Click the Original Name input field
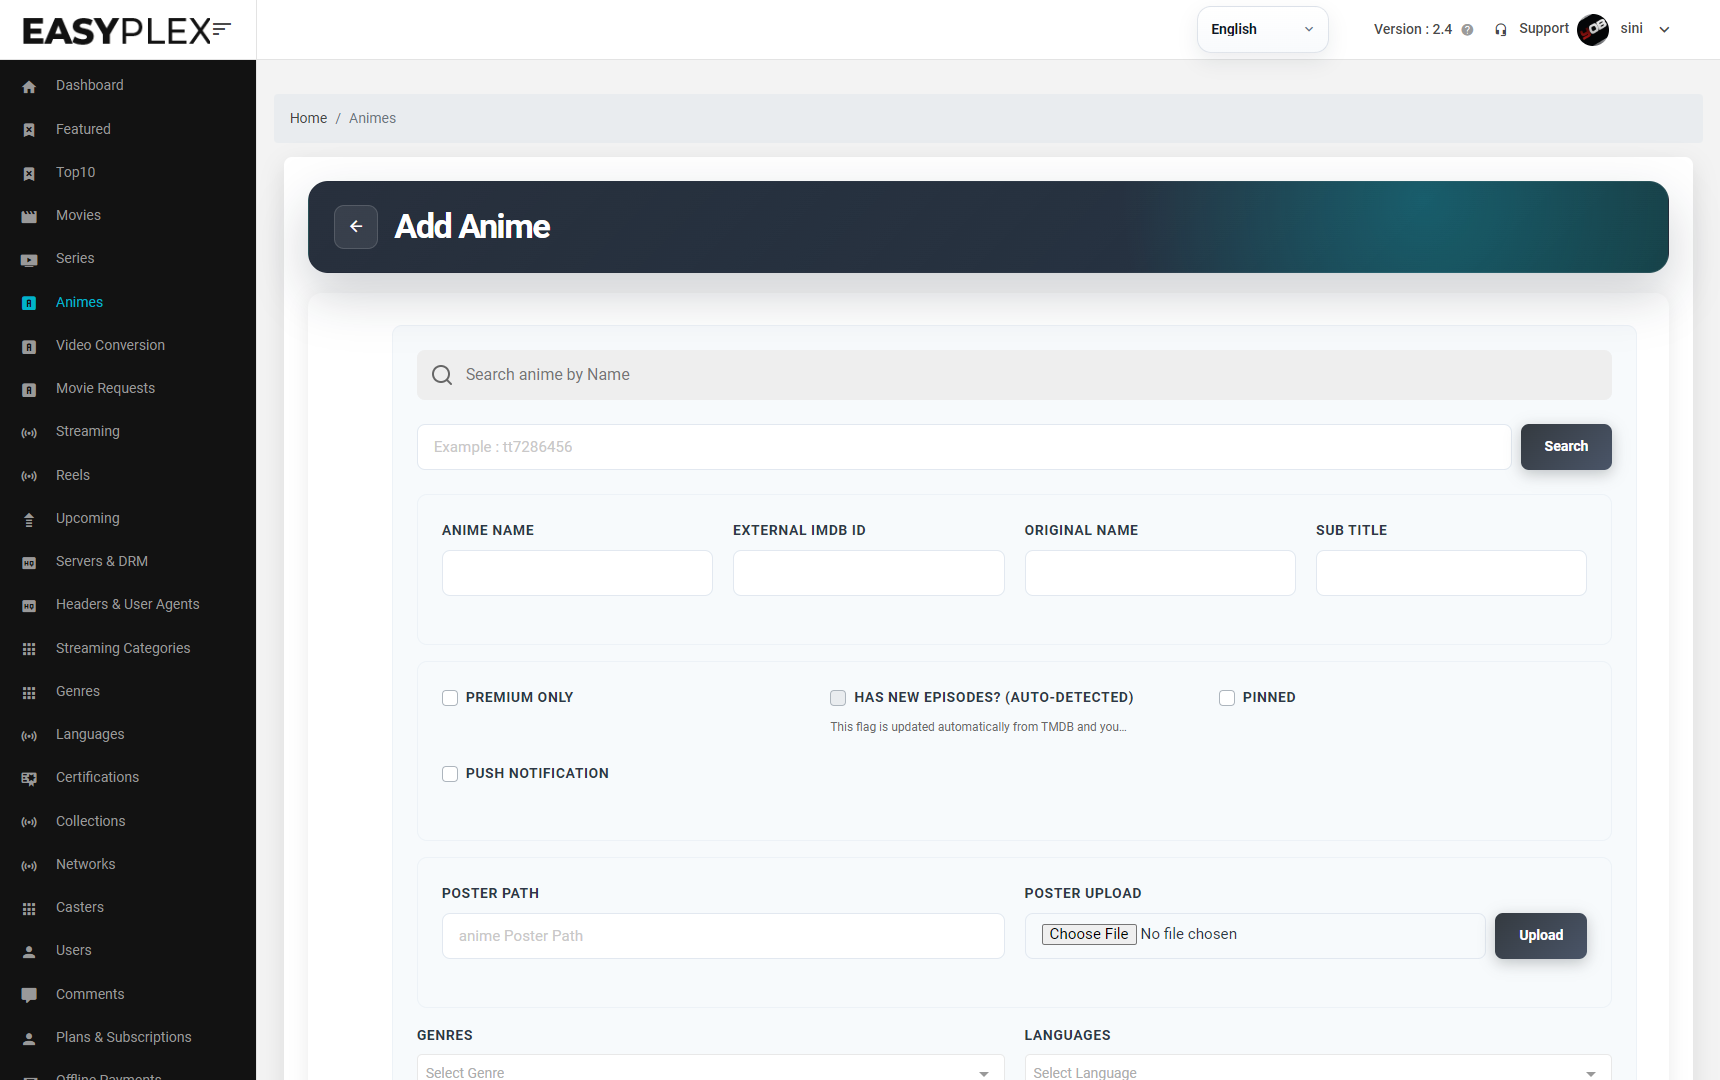Image resolution: width=1720 pixels, height=1080 pixels. pyautogui.click(x=1160, y=573)
